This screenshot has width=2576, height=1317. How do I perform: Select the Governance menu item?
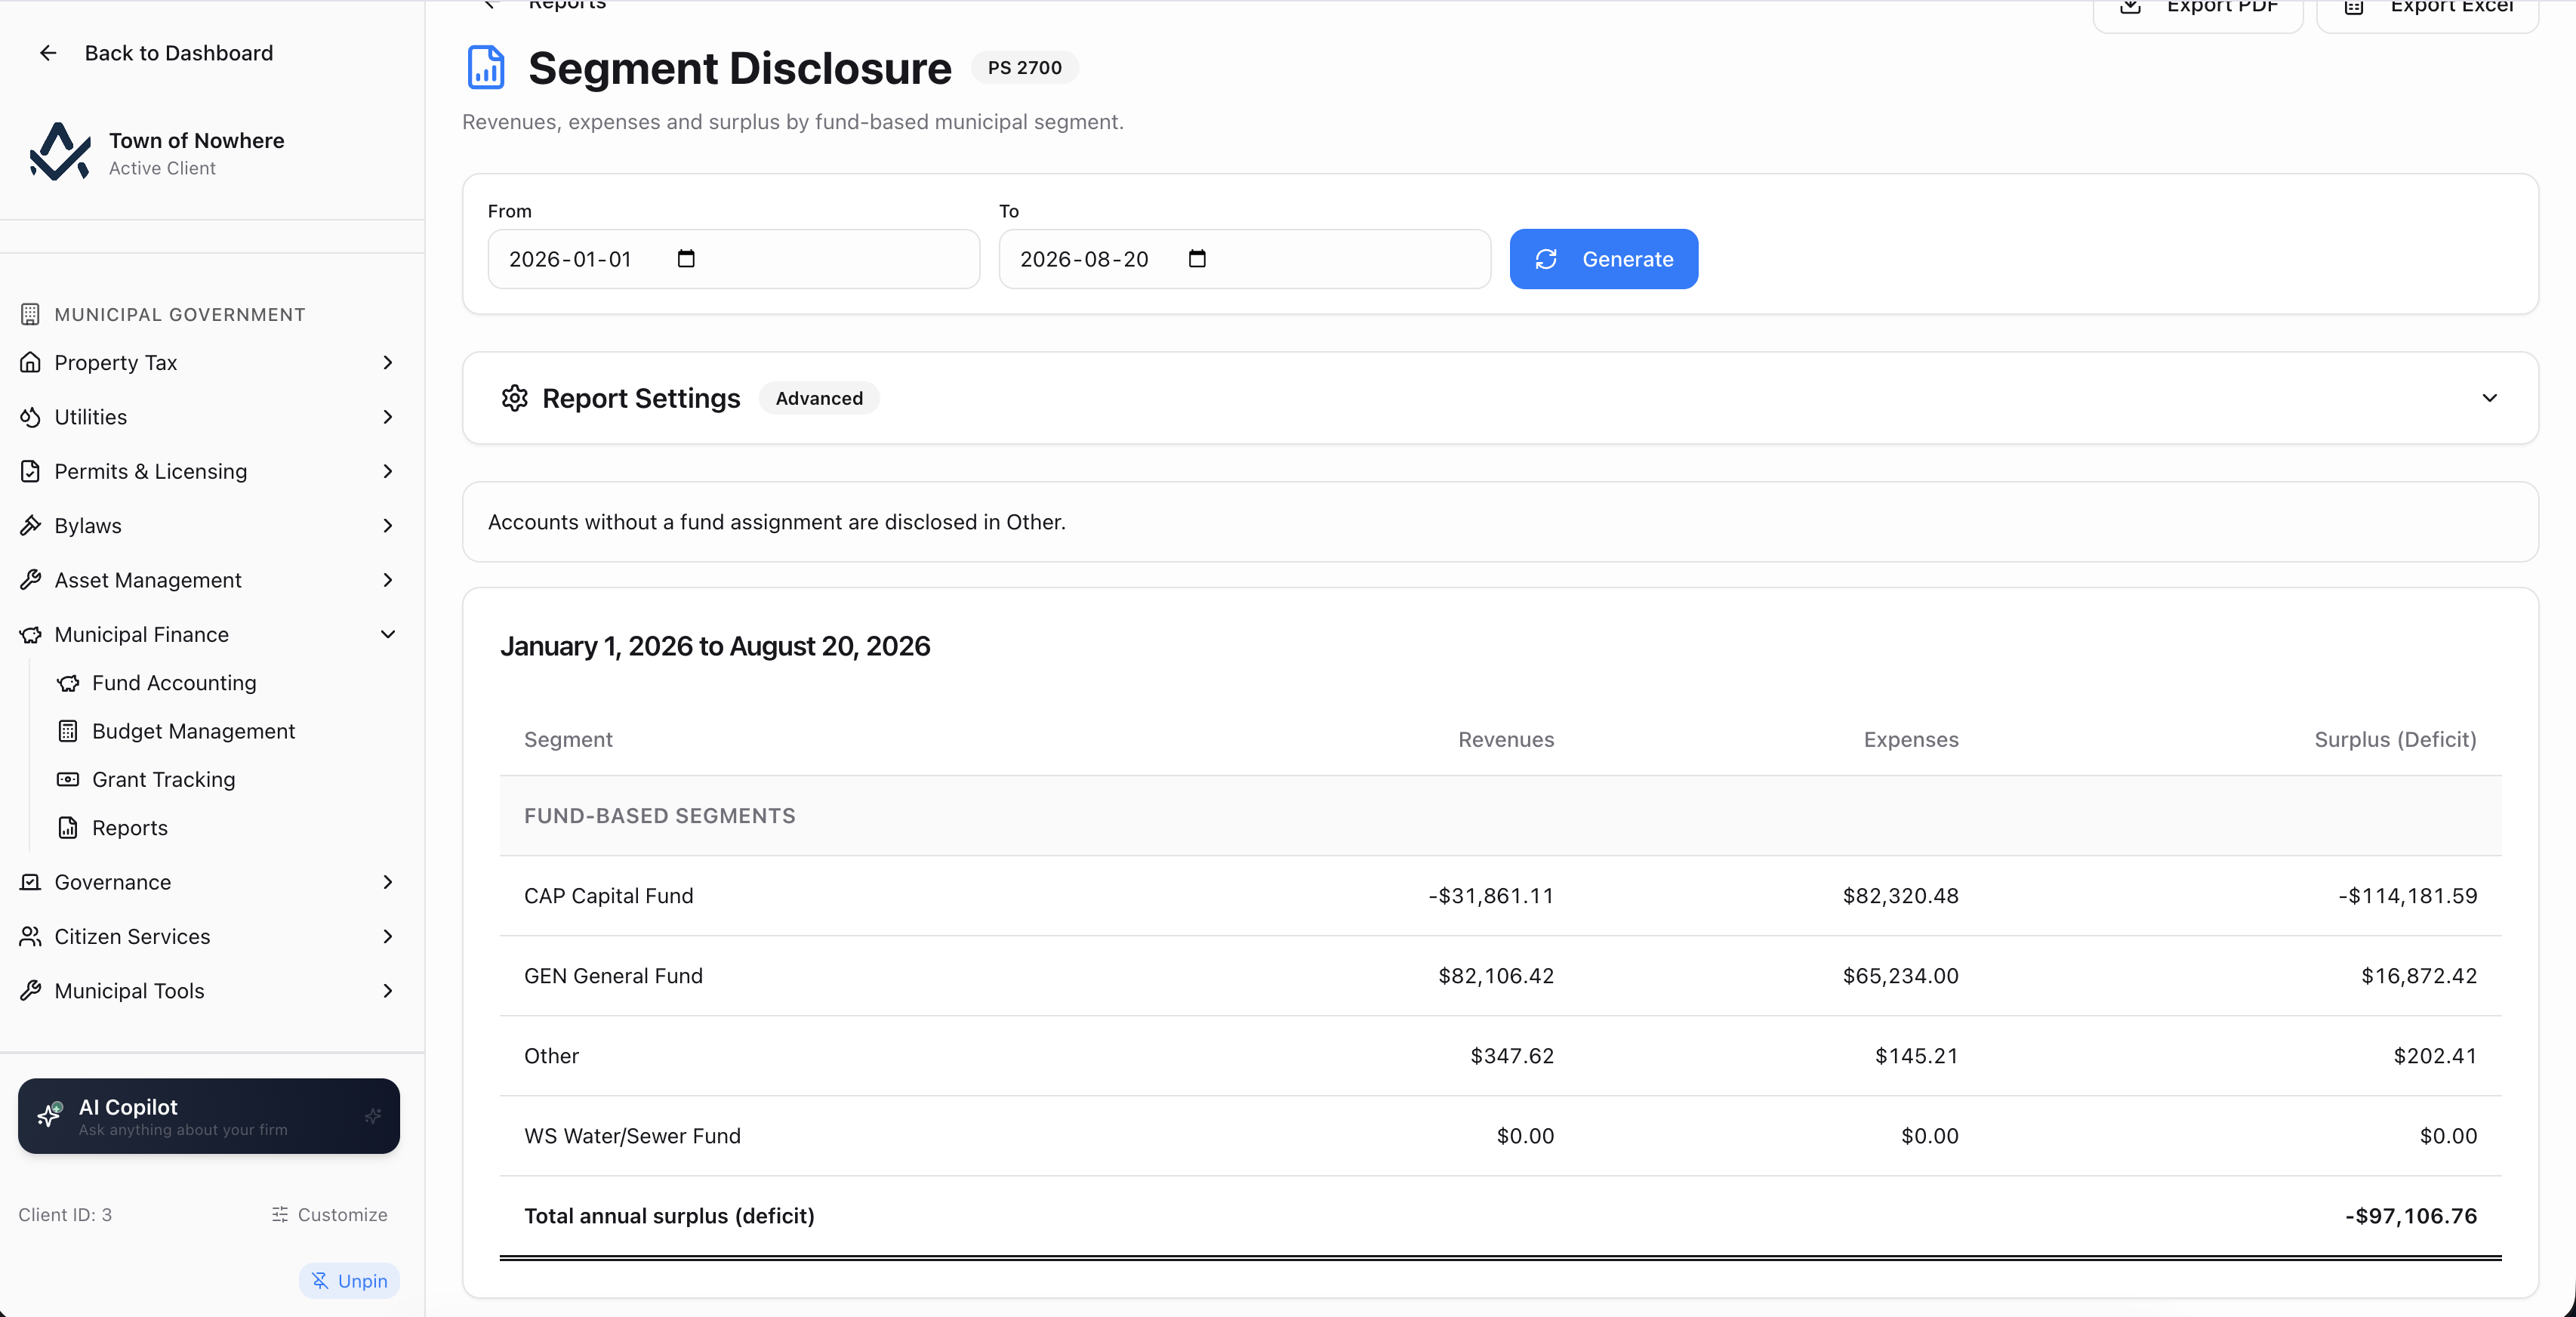tap(208, 882)
